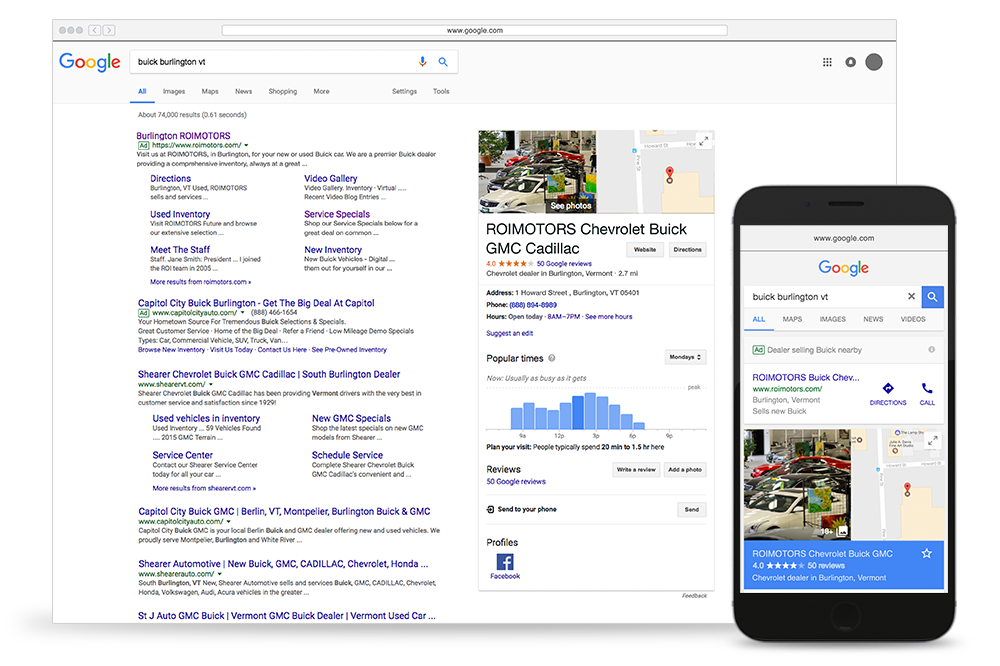Click the Popular times help icon

552,358
